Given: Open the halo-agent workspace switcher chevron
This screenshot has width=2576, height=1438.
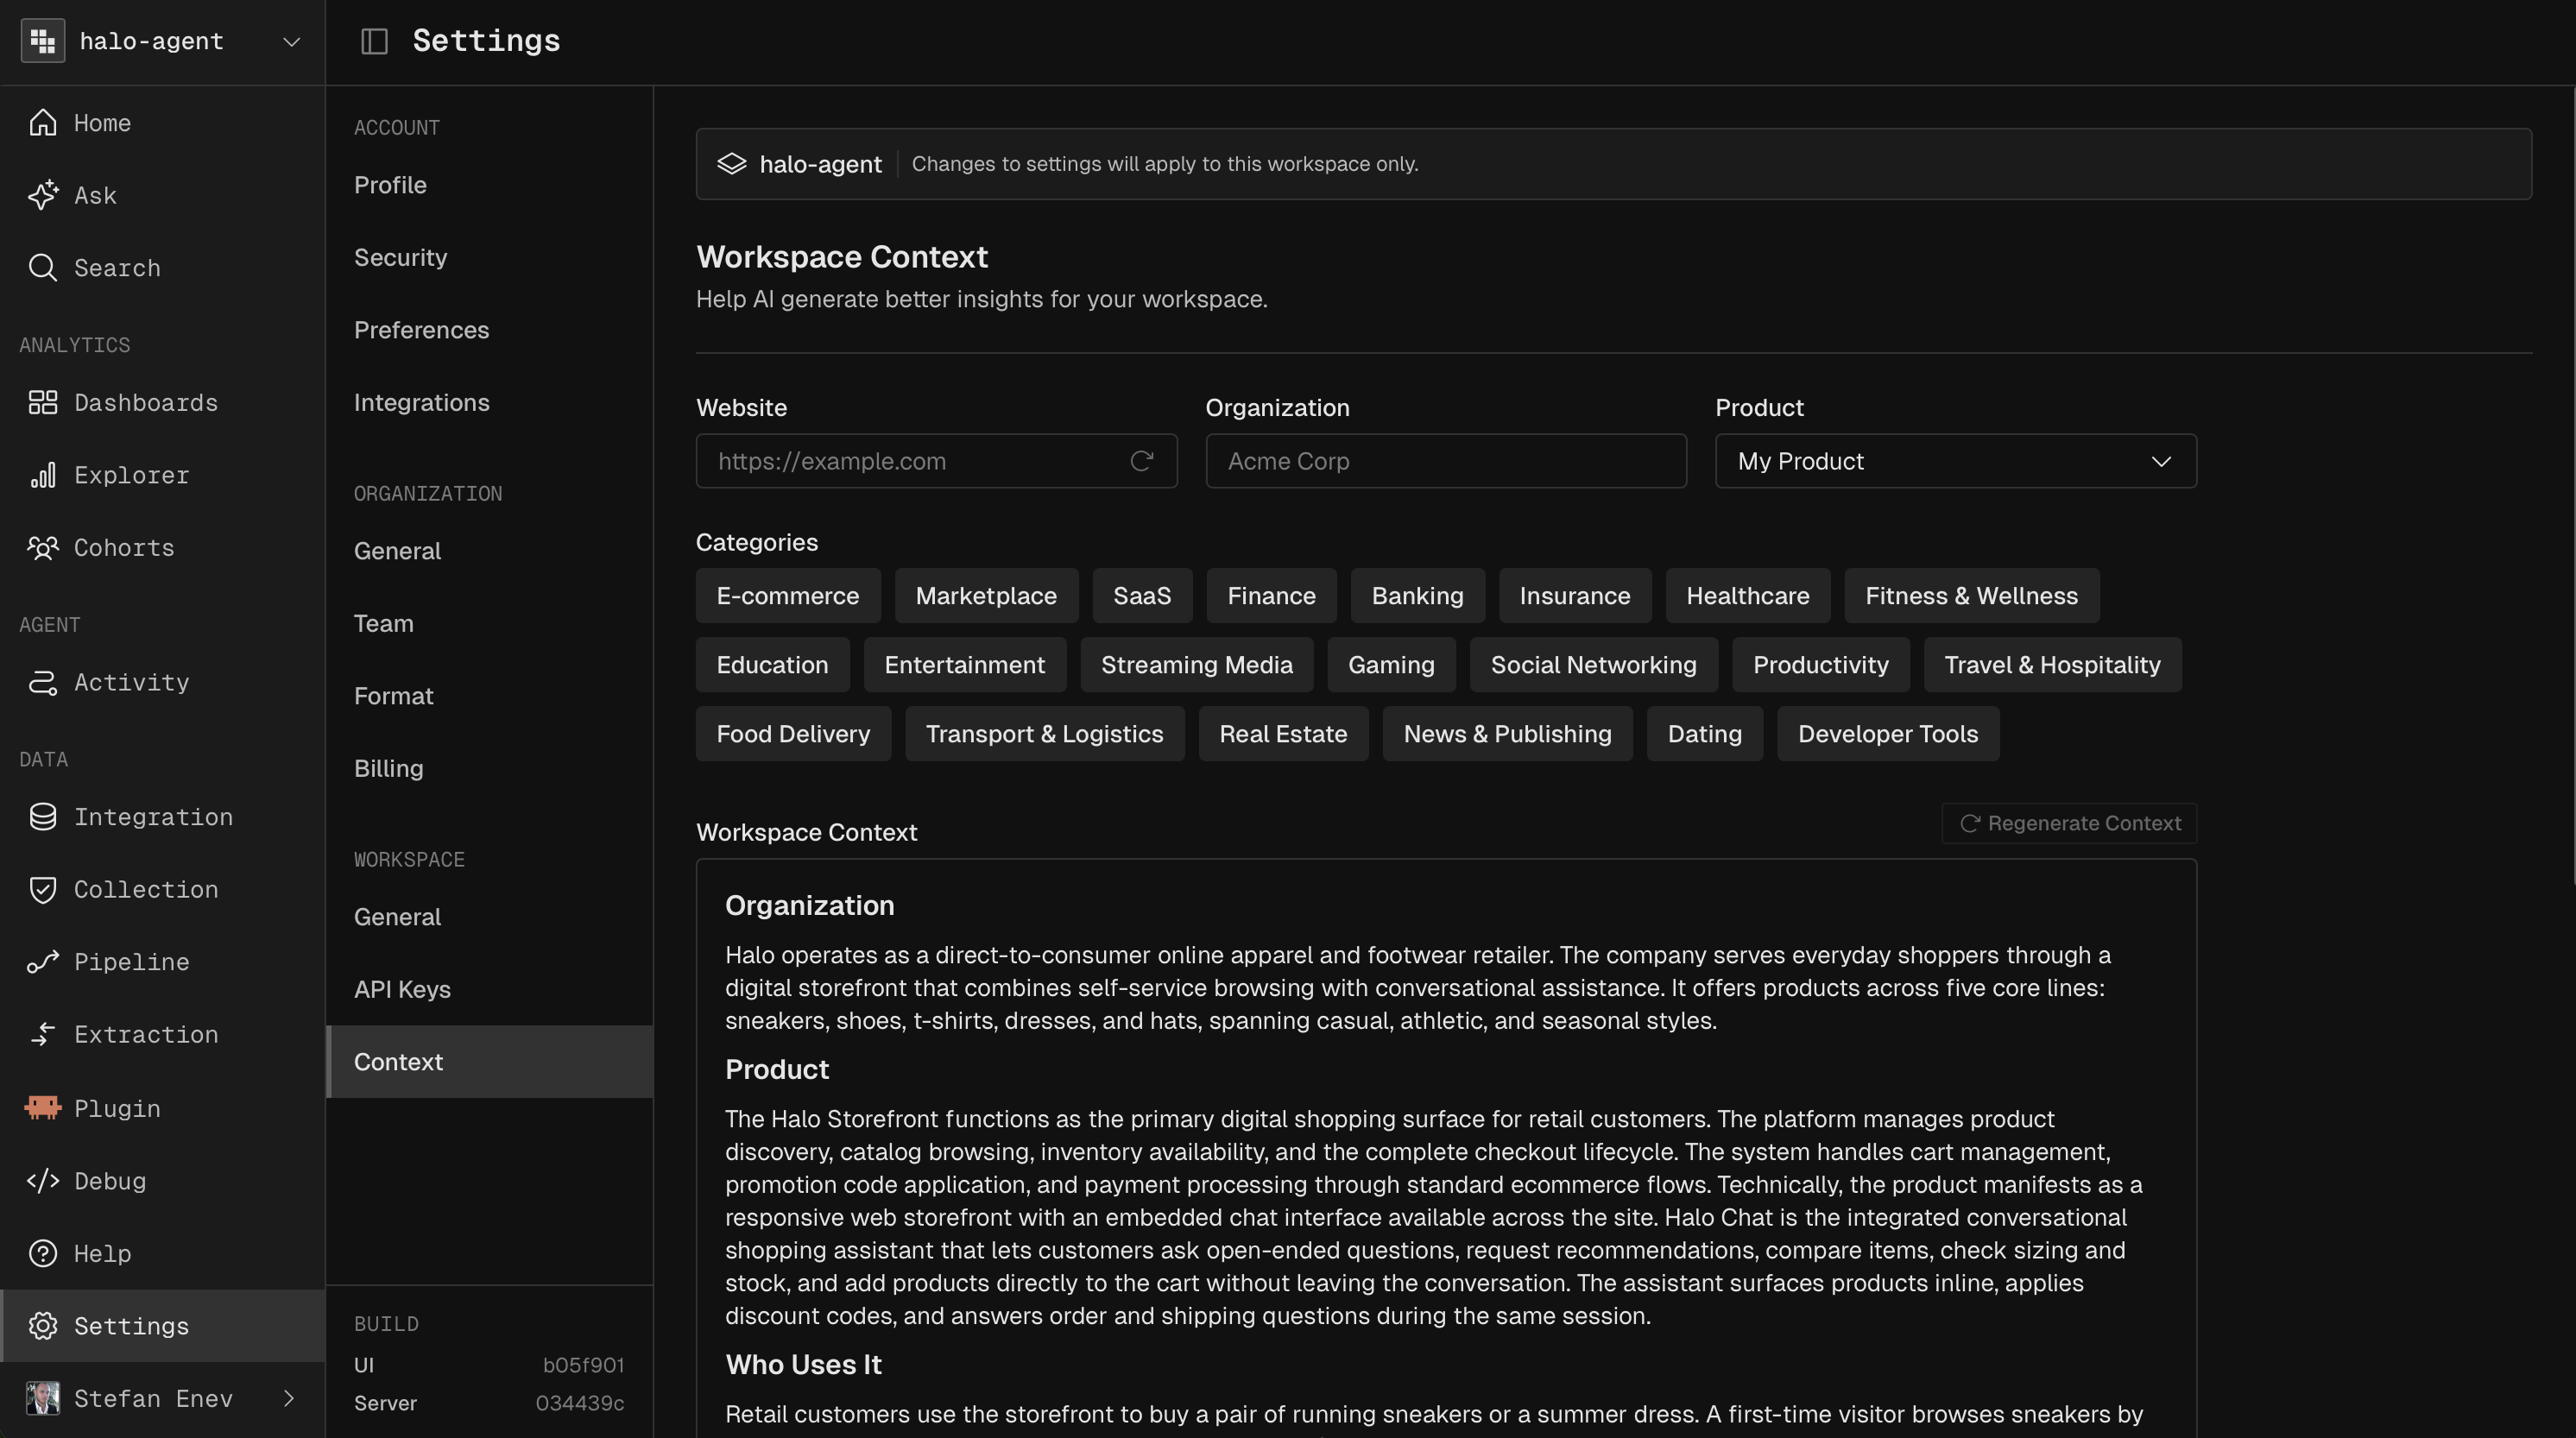Looking at the screenshot, I should pyautogui.click(x=291, y=42).
